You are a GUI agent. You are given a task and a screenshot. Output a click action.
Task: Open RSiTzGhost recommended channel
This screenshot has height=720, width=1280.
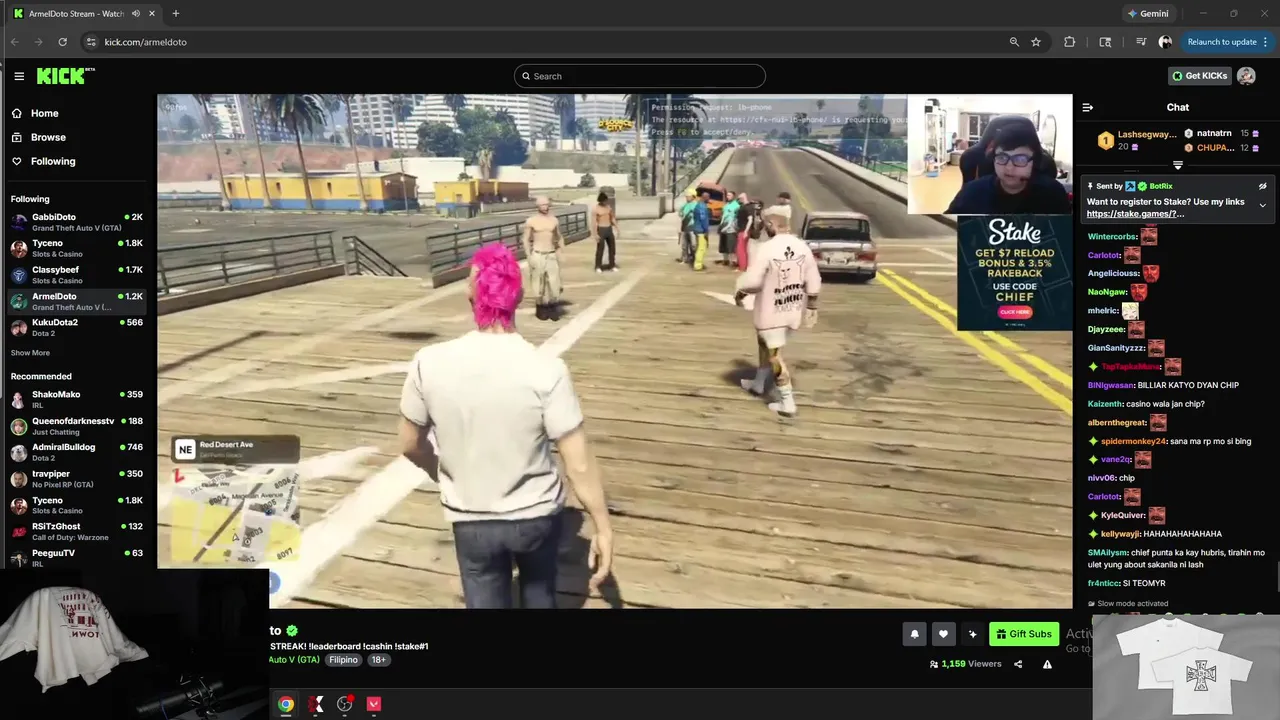coord(78,531)
